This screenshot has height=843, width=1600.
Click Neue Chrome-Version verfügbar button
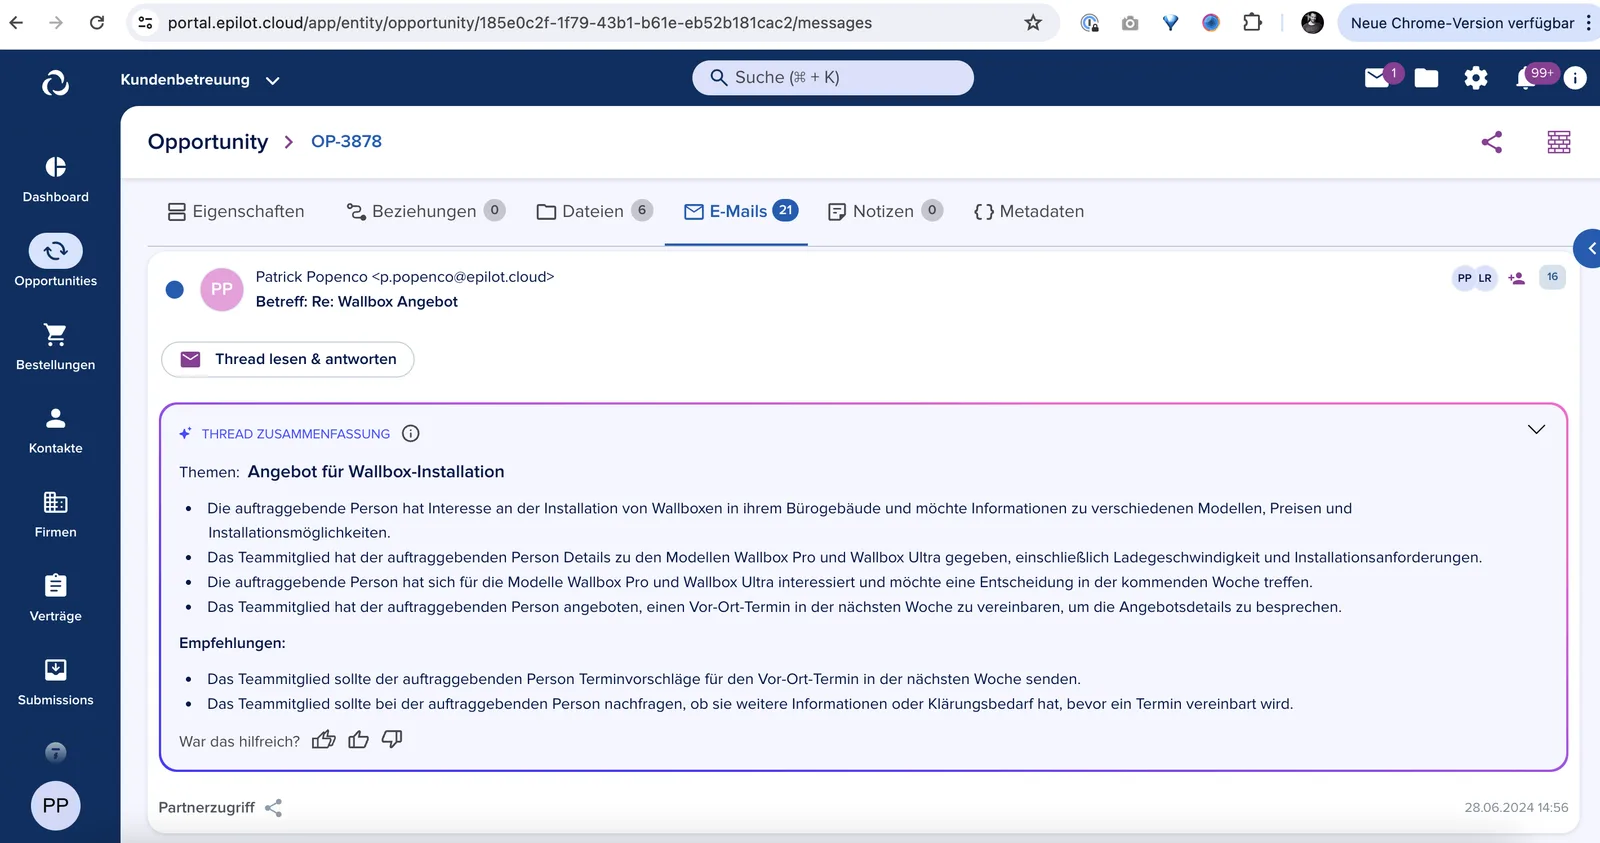pyautogui.click(x=1462, y=23)
